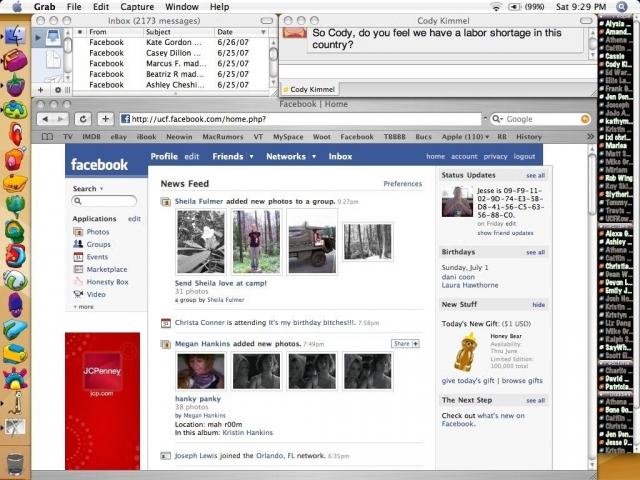
Task: Open the bookmarks library book icon
Action: [x=47, y=137]
